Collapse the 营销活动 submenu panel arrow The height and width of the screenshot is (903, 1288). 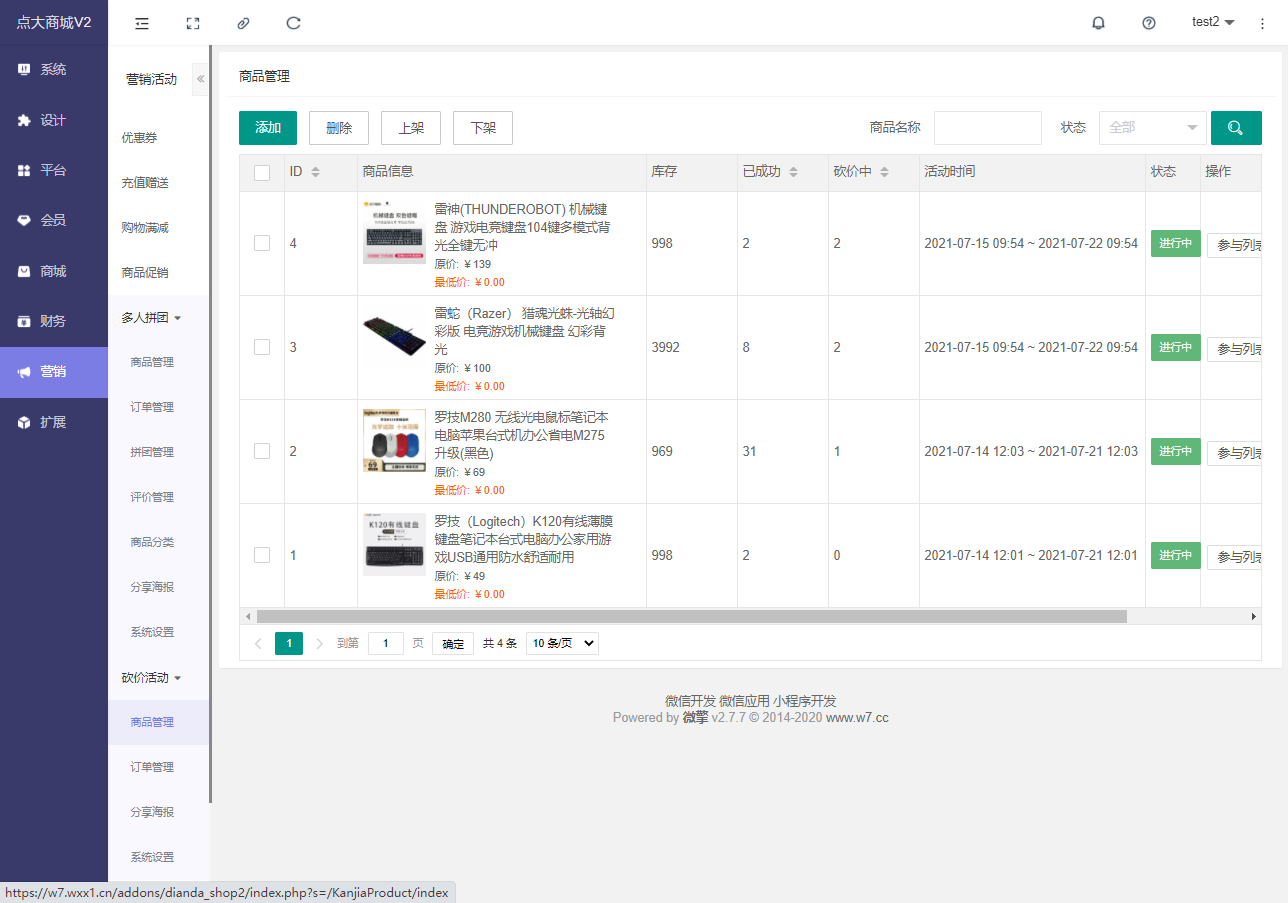pos(200,79)
